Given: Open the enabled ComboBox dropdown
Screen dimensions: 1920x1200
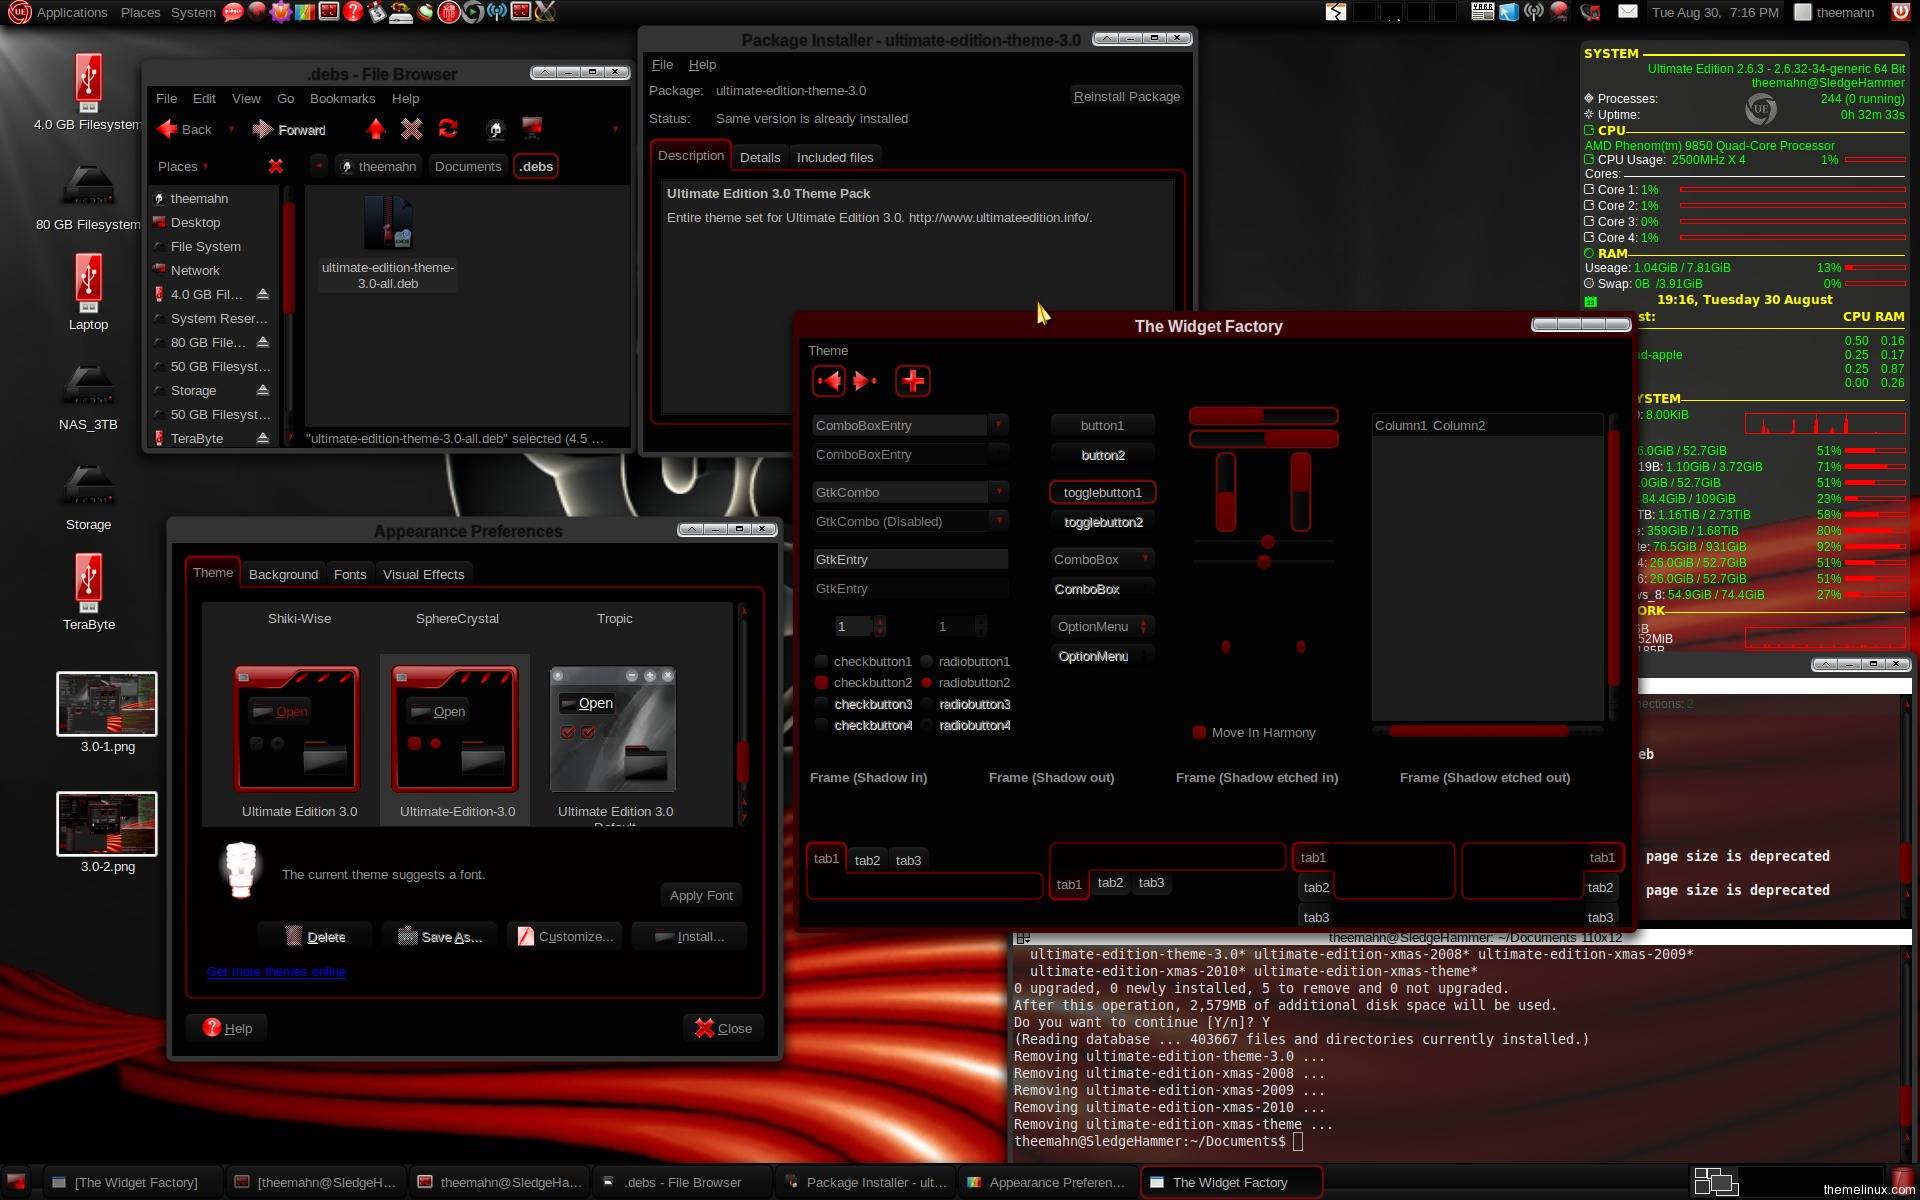Looking at the screenshot, I should [1102, 559].
